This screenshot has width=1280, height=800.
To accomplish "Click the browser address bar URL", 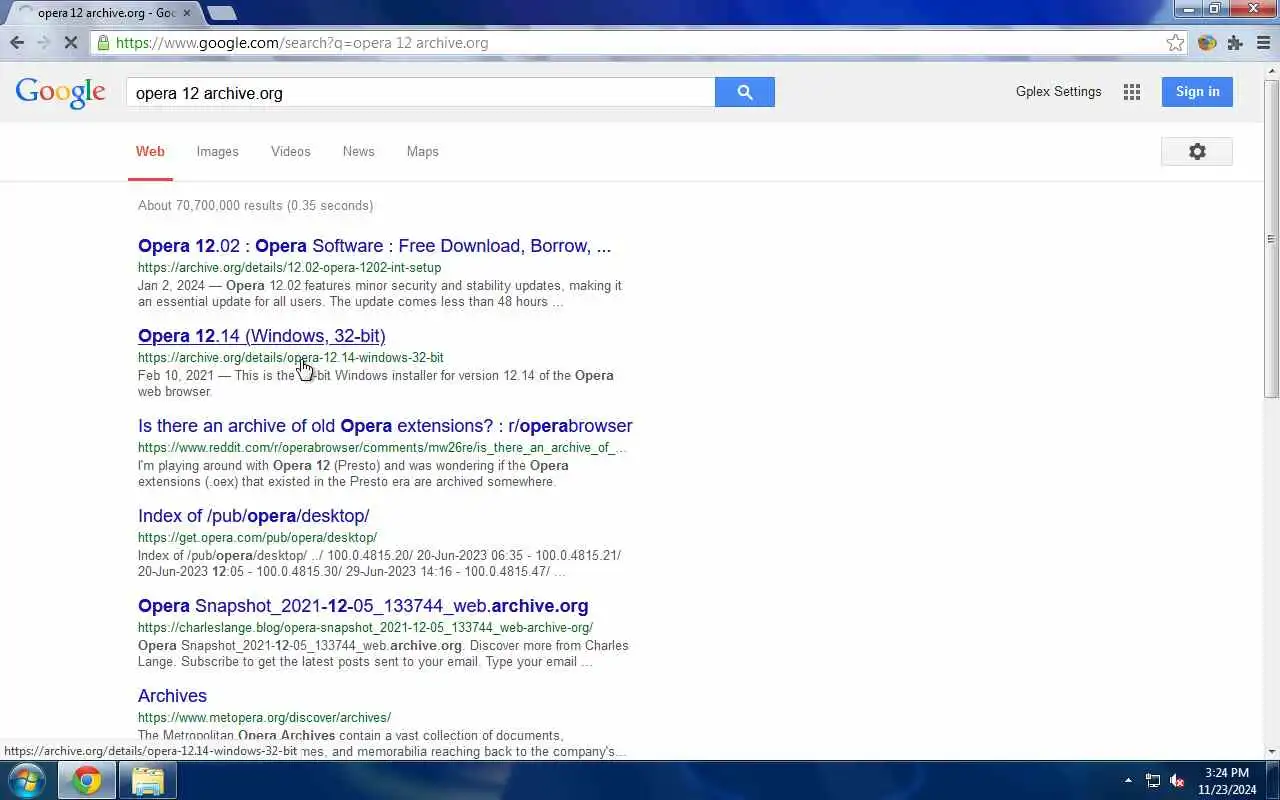I will 302,43.
